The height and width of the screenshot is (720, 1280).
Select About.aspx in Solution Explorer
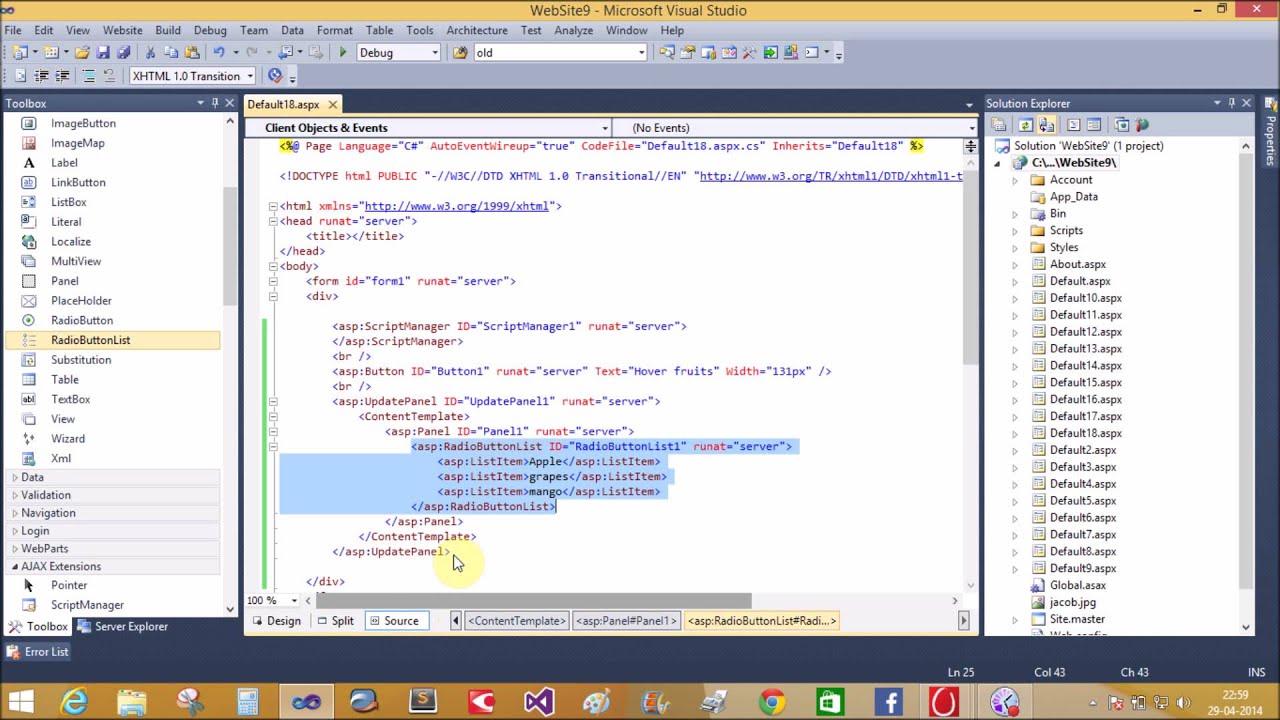point(1077,264)
